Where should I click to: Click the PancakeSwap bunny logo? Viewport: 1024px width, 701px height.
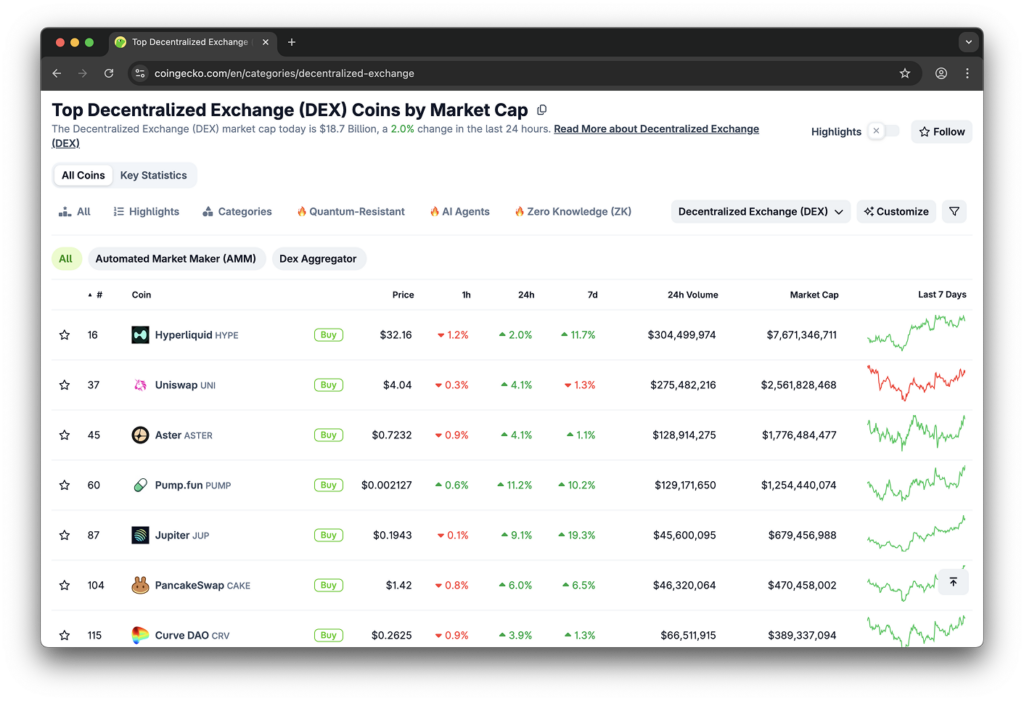tap(140, 585)
